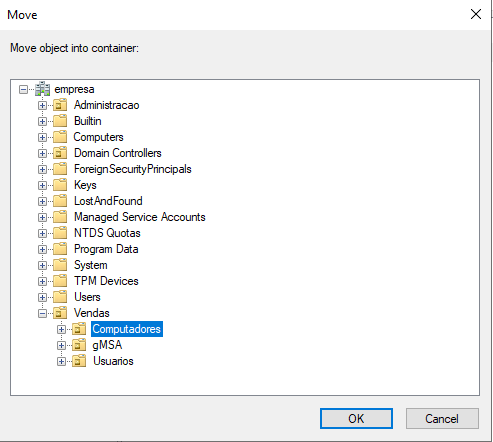Collapse the Vendas node

42,313
